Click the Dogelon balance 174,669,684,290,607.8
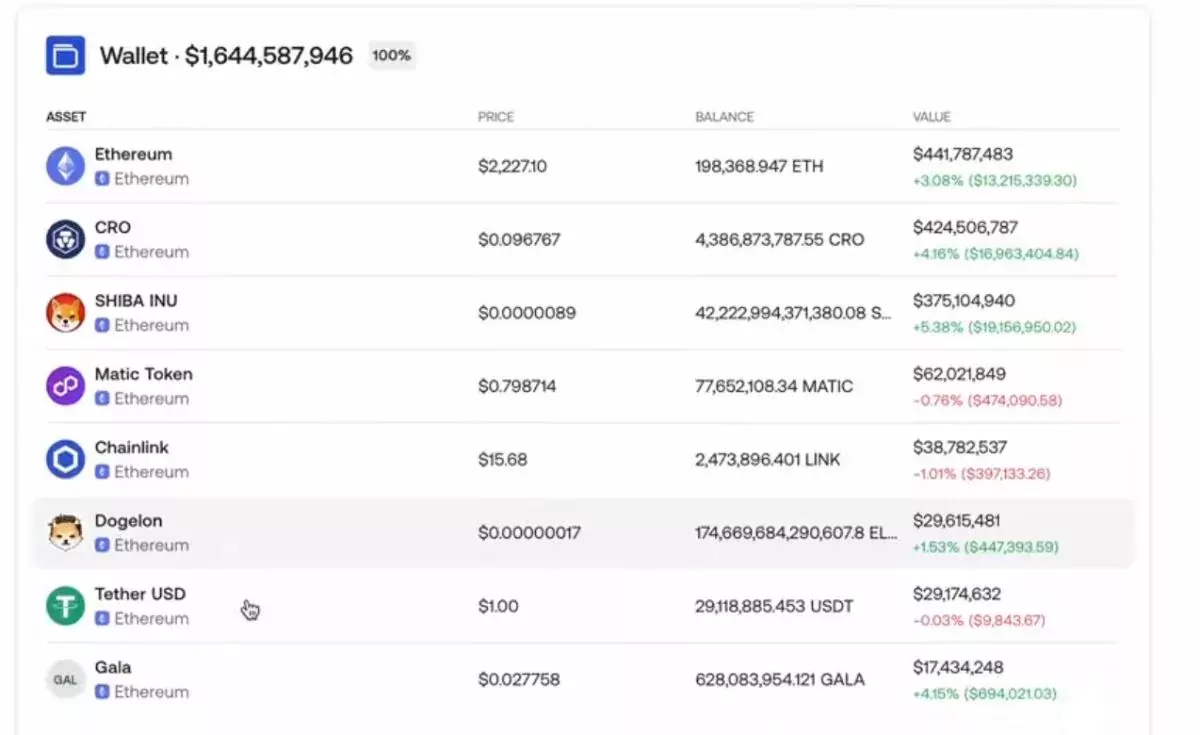The width and height of the screenshot is (1200, 735). [796, 533]
